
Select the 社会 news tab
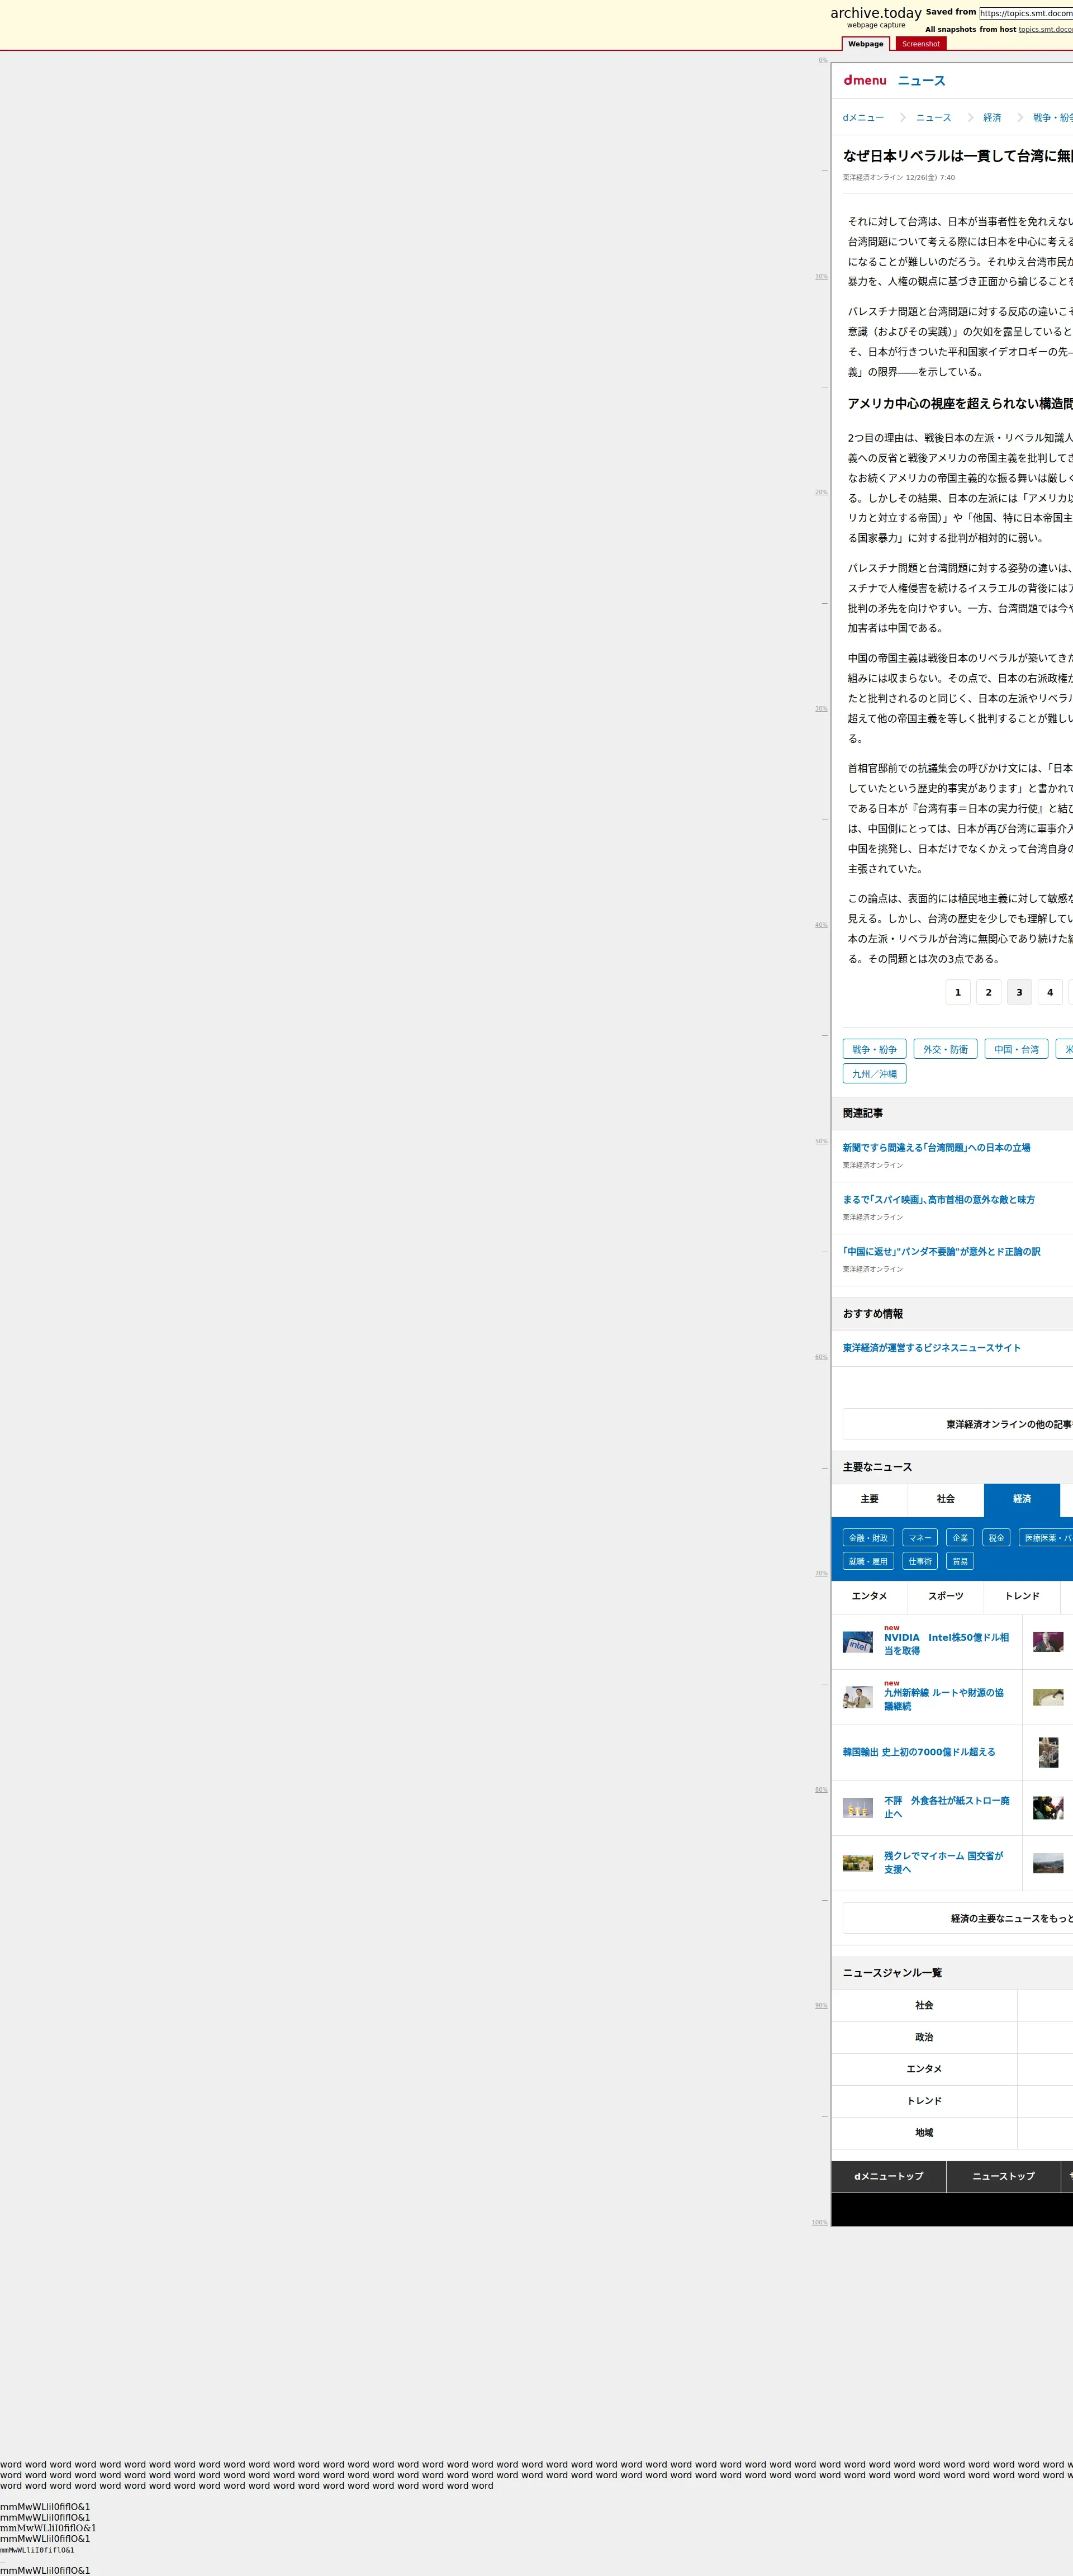pos(945,1499)
